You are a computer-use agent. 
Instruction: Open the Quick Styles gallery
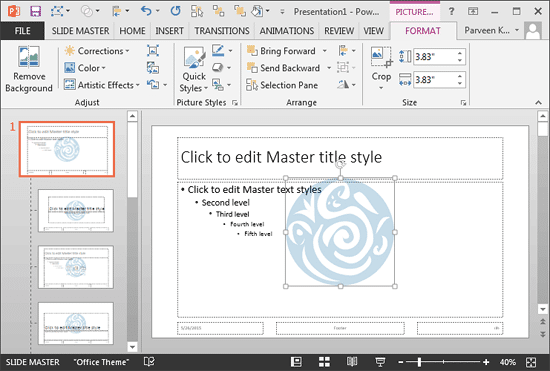(194, 69)
